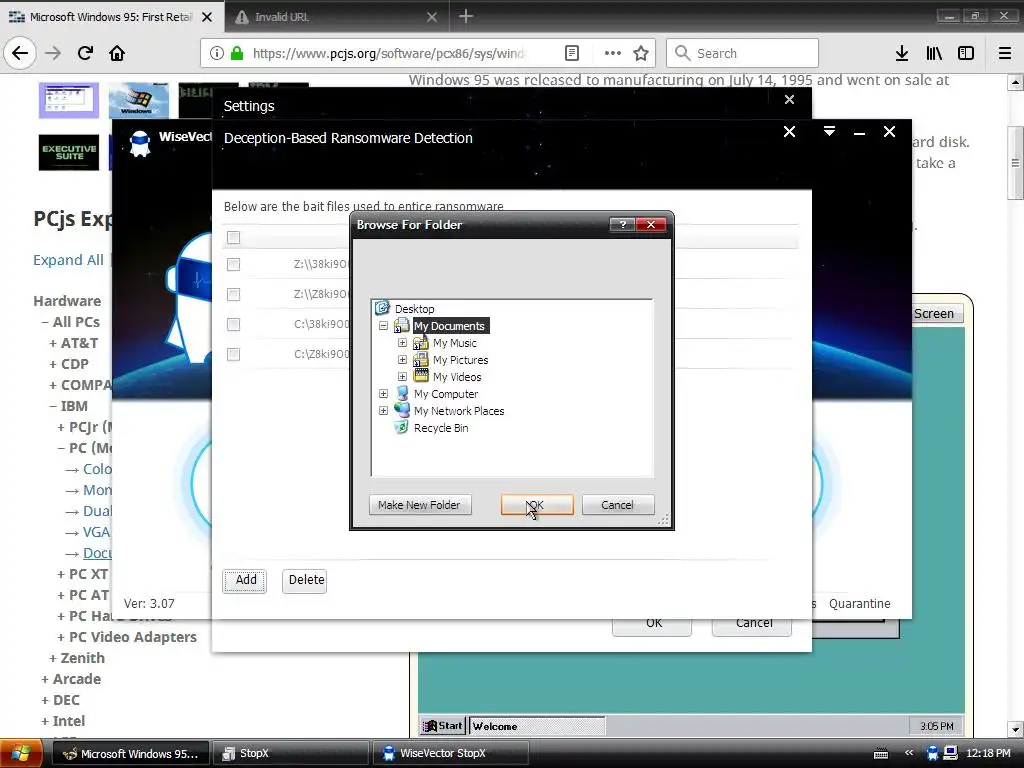Click the browser Search field
The width and height of the screenshot is (1024, 768).
tap(743, 53)
